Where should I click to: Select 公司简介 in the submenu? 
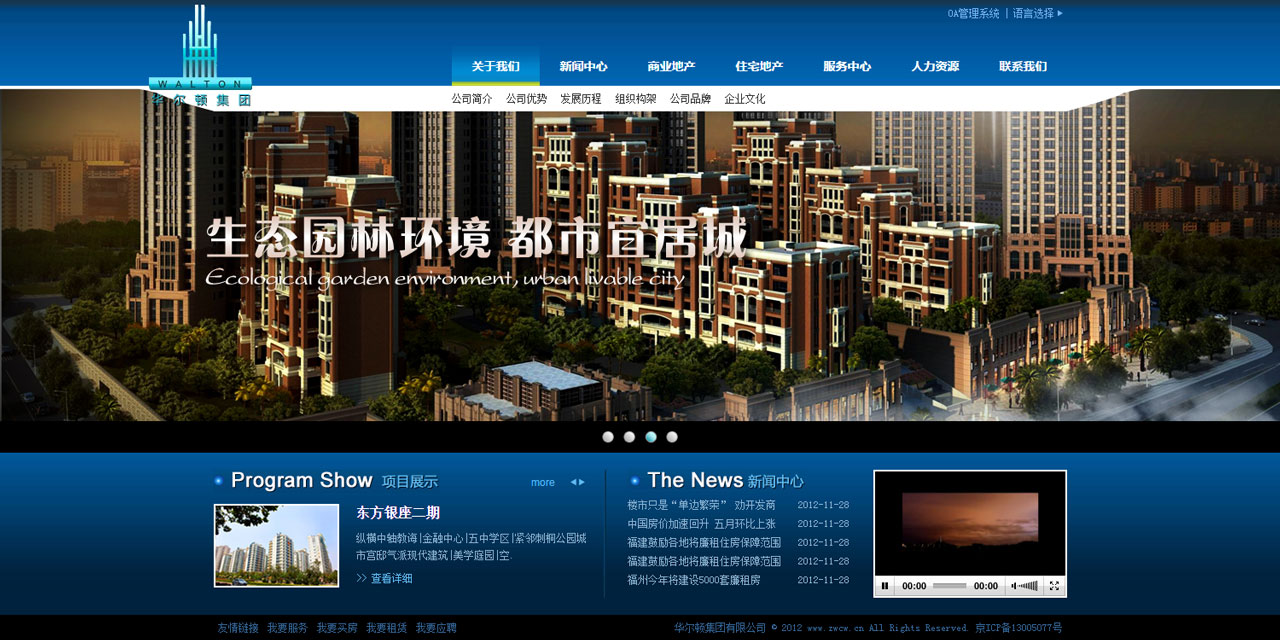pos(472,99)
